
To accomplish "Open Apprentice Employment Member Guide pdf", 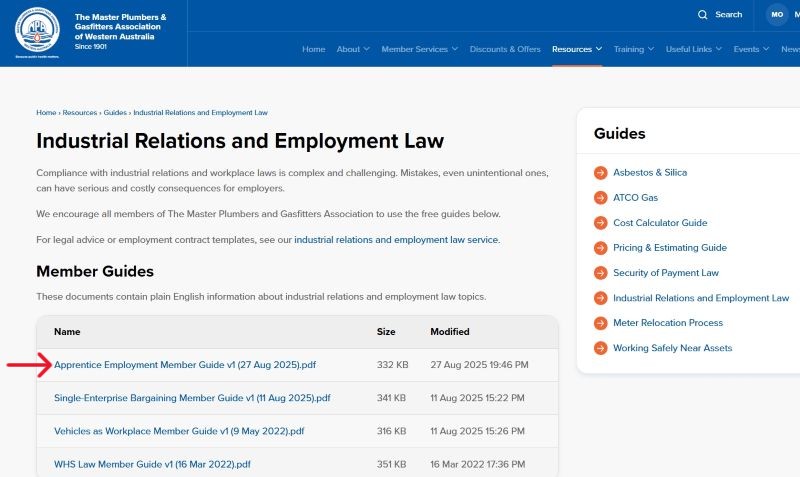I will tap(185, 365).
